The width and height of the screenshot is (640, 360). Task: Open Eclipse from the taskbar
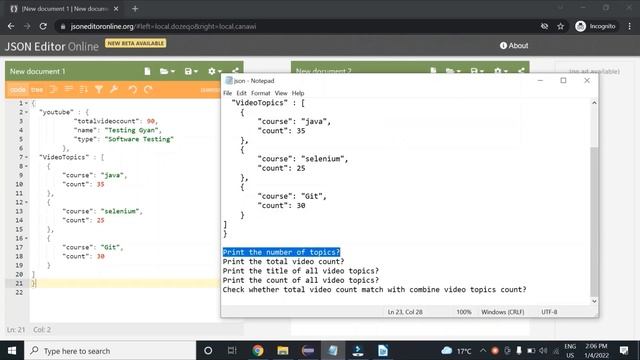[308, 351]
